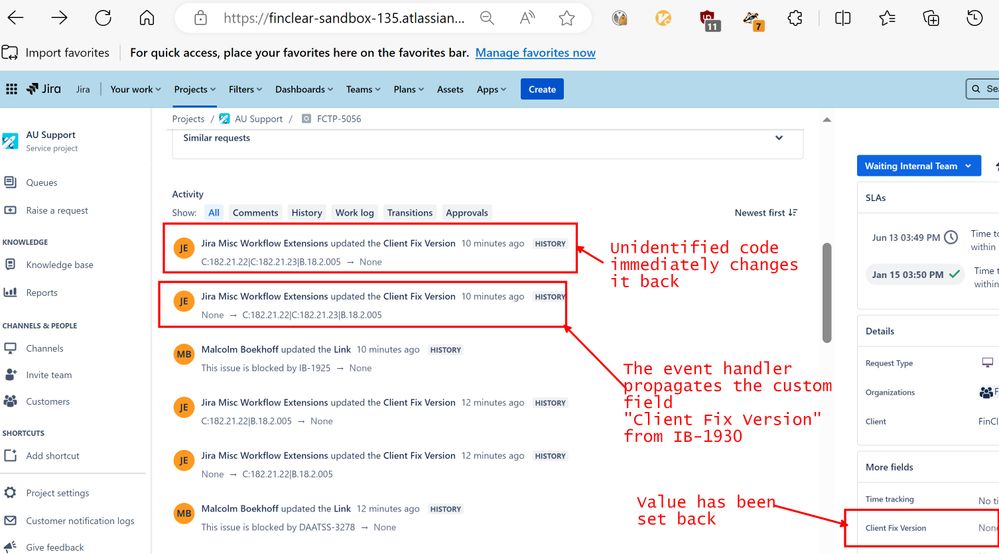Open the Your work dropdown
Viewport: 999px width, 554px height.
(x=135, y=89)
